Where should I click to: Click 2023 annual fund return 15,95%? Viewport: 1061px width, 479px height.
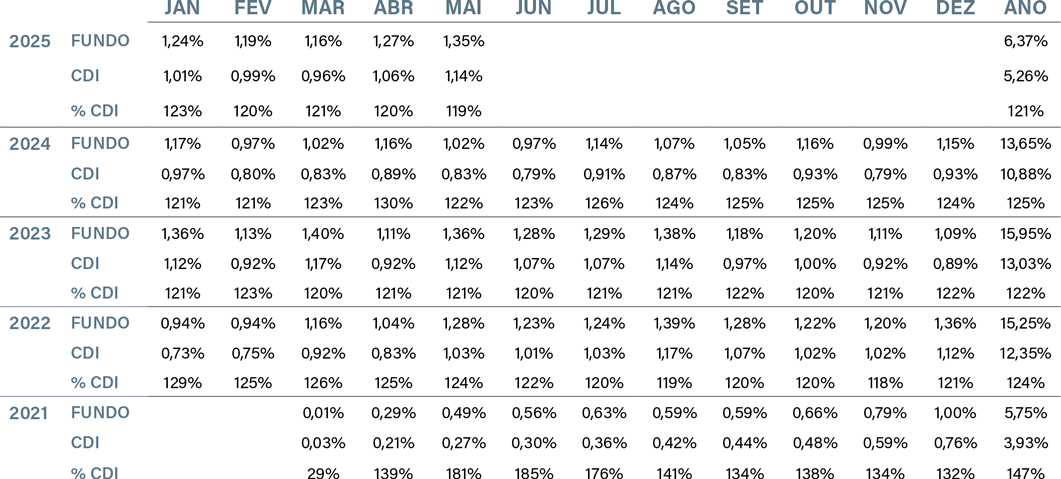click(x=1025, y=233)
